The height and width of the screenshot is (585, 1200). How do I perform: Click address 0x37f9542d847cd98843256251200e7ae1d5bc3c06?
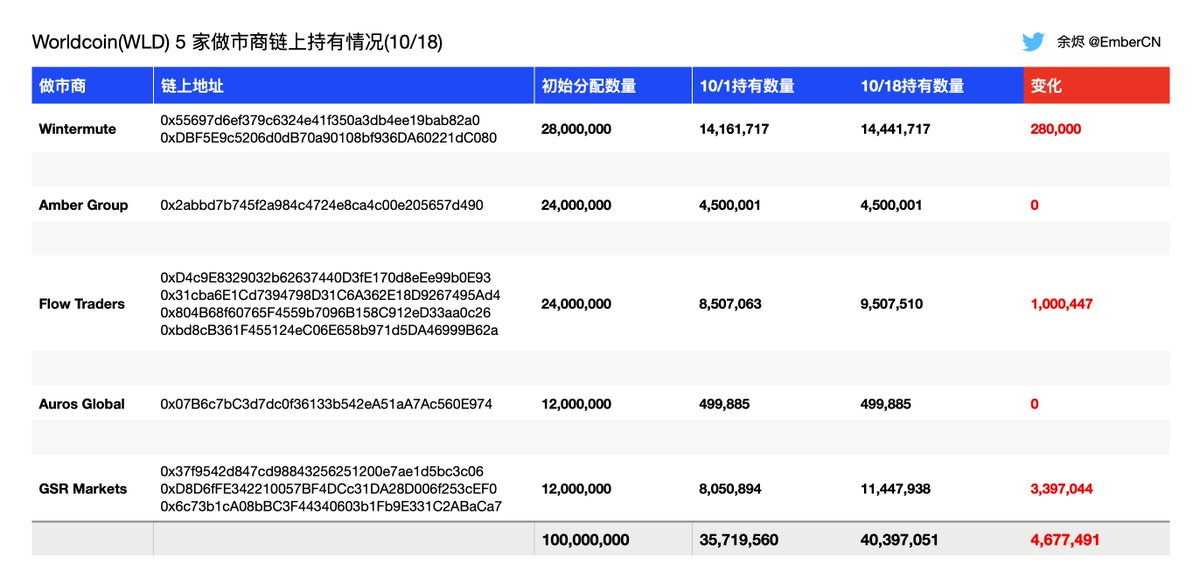tap(322, 471)
